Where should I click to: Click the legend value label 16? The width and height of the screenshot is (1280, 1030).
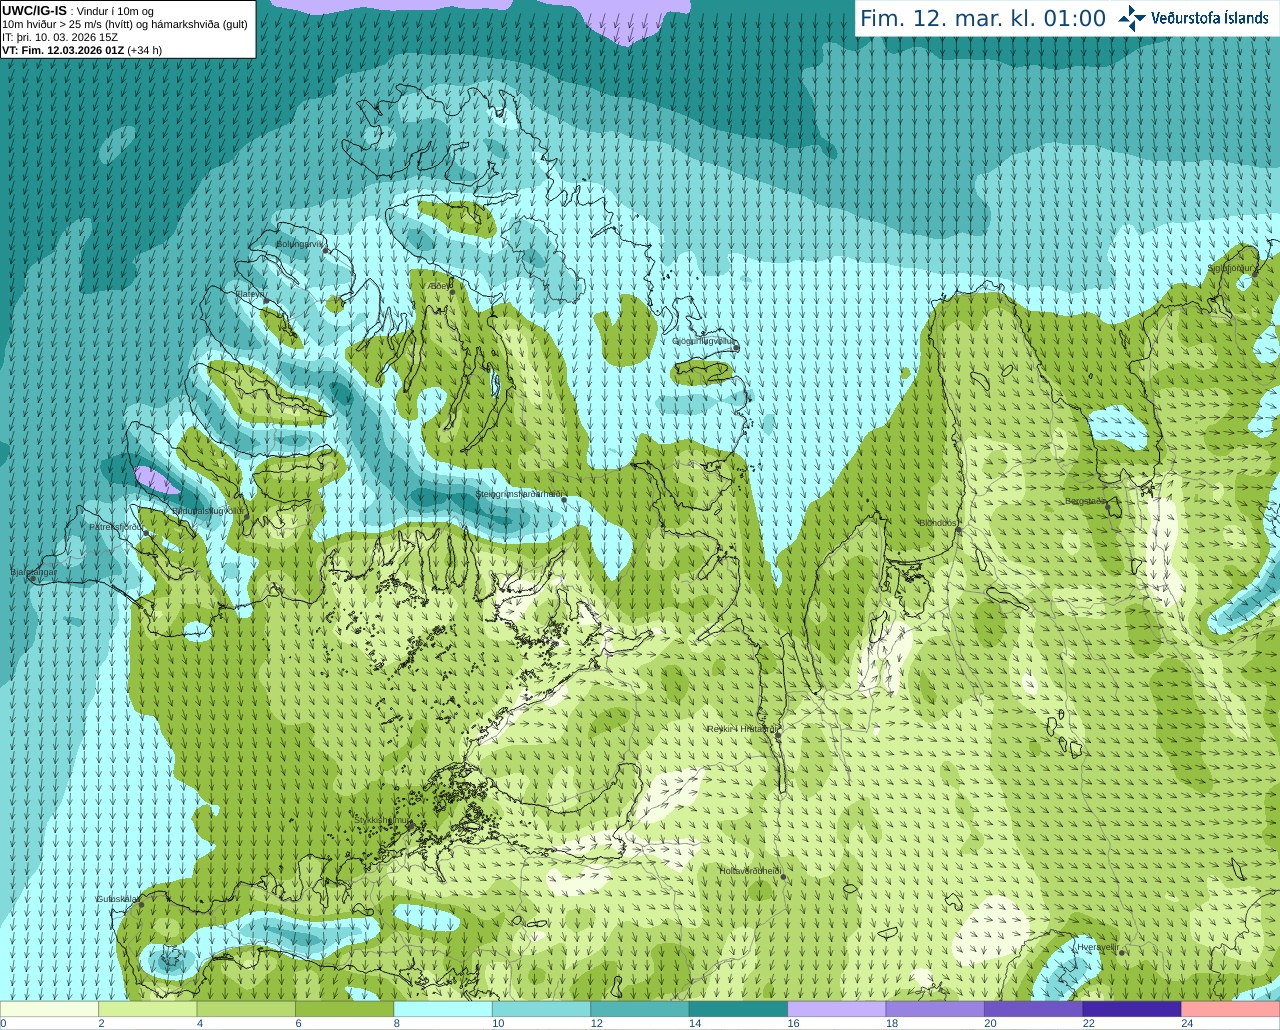click(793, 1023)
